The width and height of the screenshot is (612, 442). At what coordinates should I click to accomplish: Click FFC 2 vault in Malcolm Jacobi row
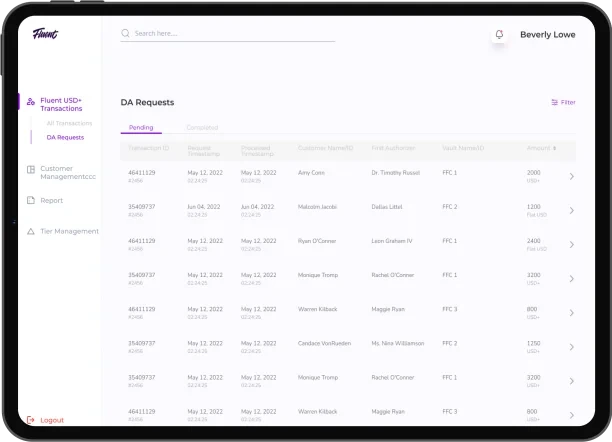point(450,207)
